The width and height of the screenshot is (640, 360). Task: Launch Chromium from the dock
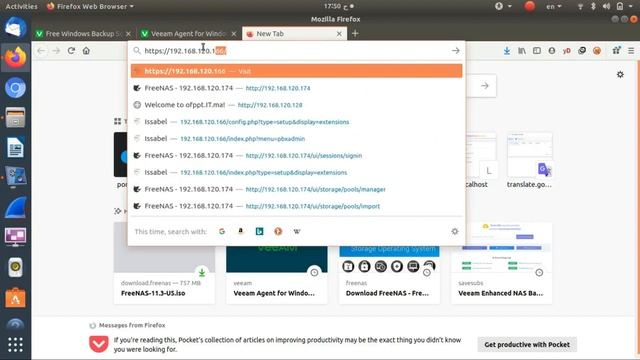[15, 88]
